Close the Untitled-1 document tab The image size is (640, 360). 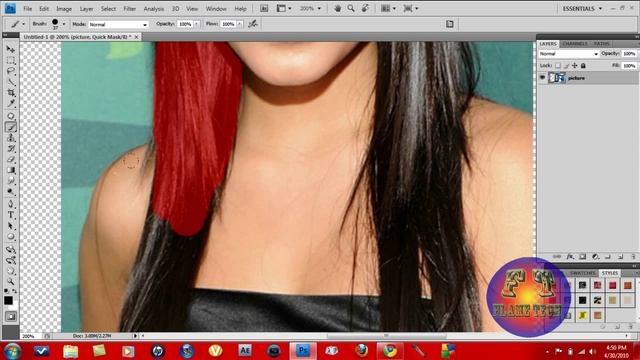coord(137,37)
